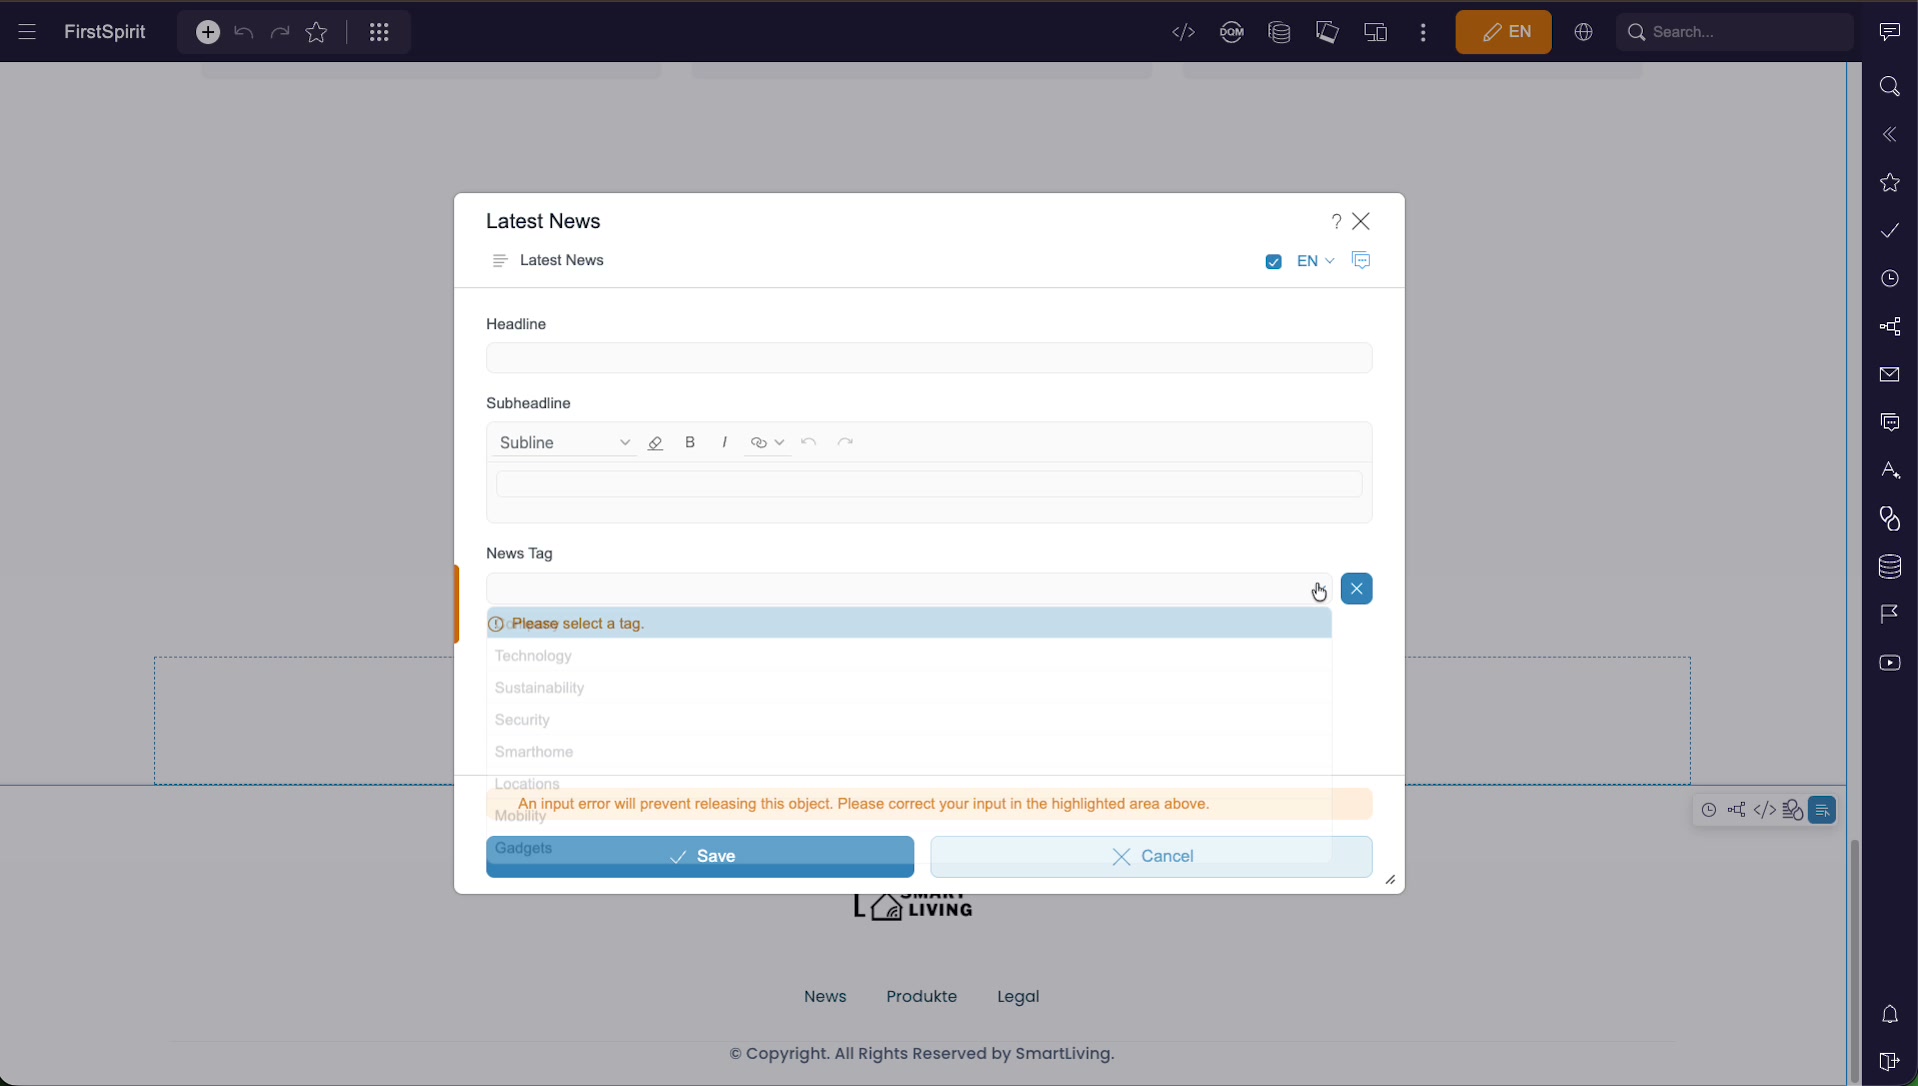Undo in Subheadline editor toolbar
Image resolution: width=1918 pixels, height=1086 pixels.
coord(809,442)
